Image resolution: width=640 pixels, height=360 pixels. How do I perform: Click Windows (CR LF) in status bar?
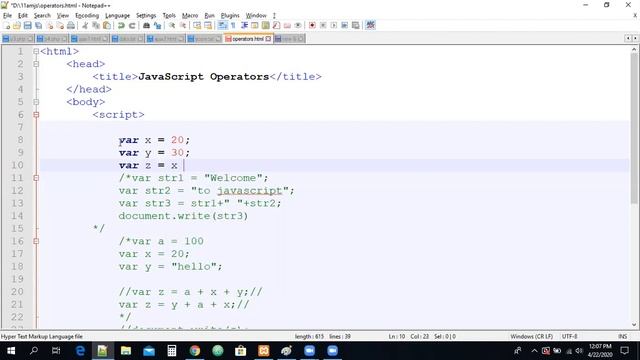point(531,337)
